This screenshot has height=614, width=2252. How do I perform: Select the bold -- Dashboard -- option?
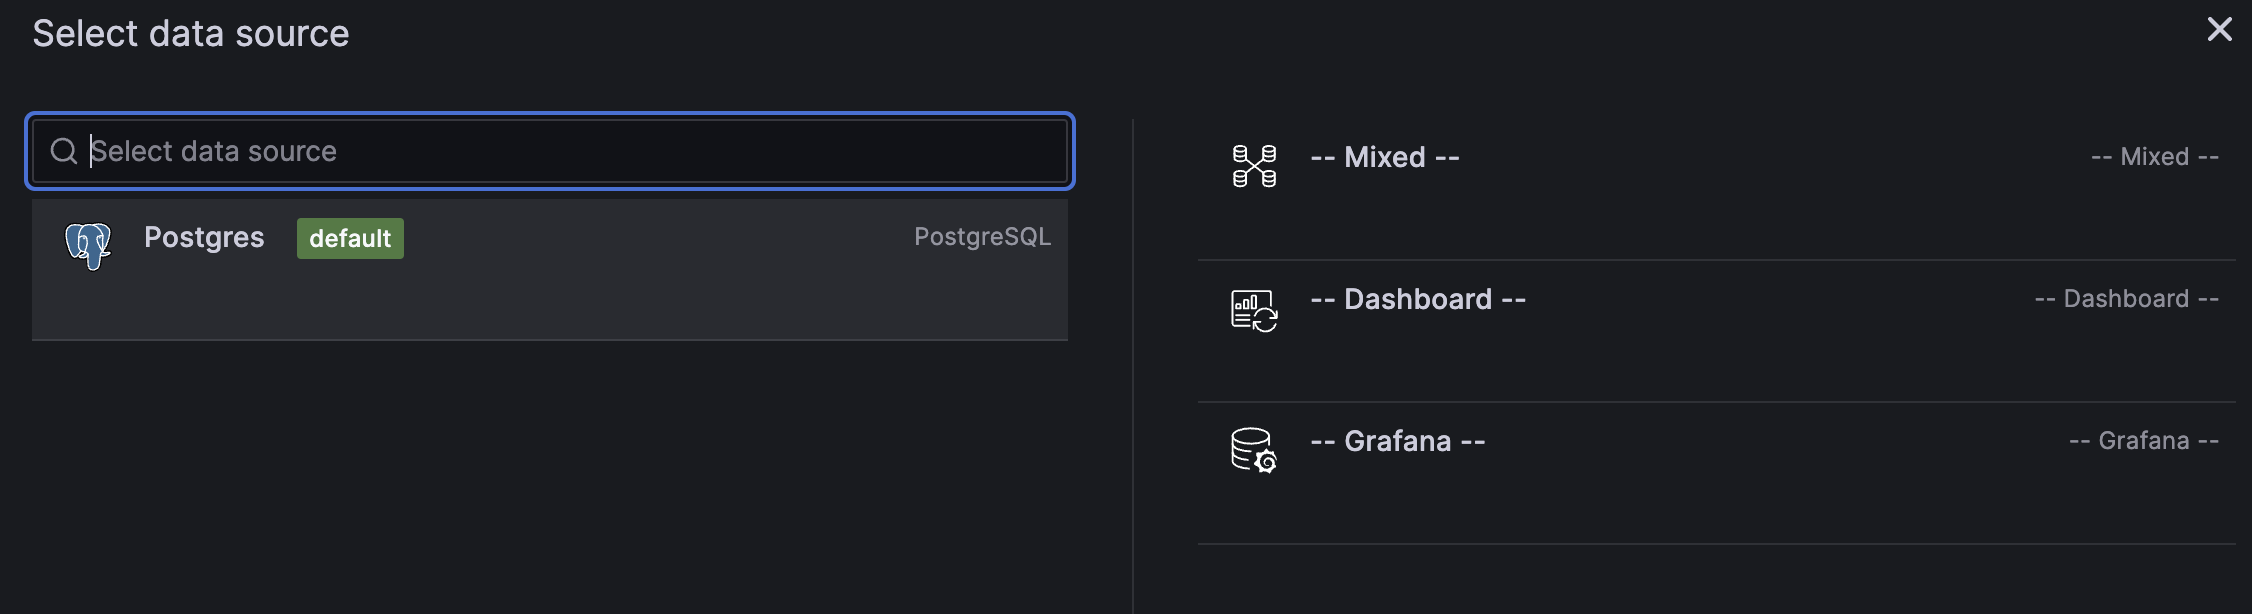tap(1418, 299)
